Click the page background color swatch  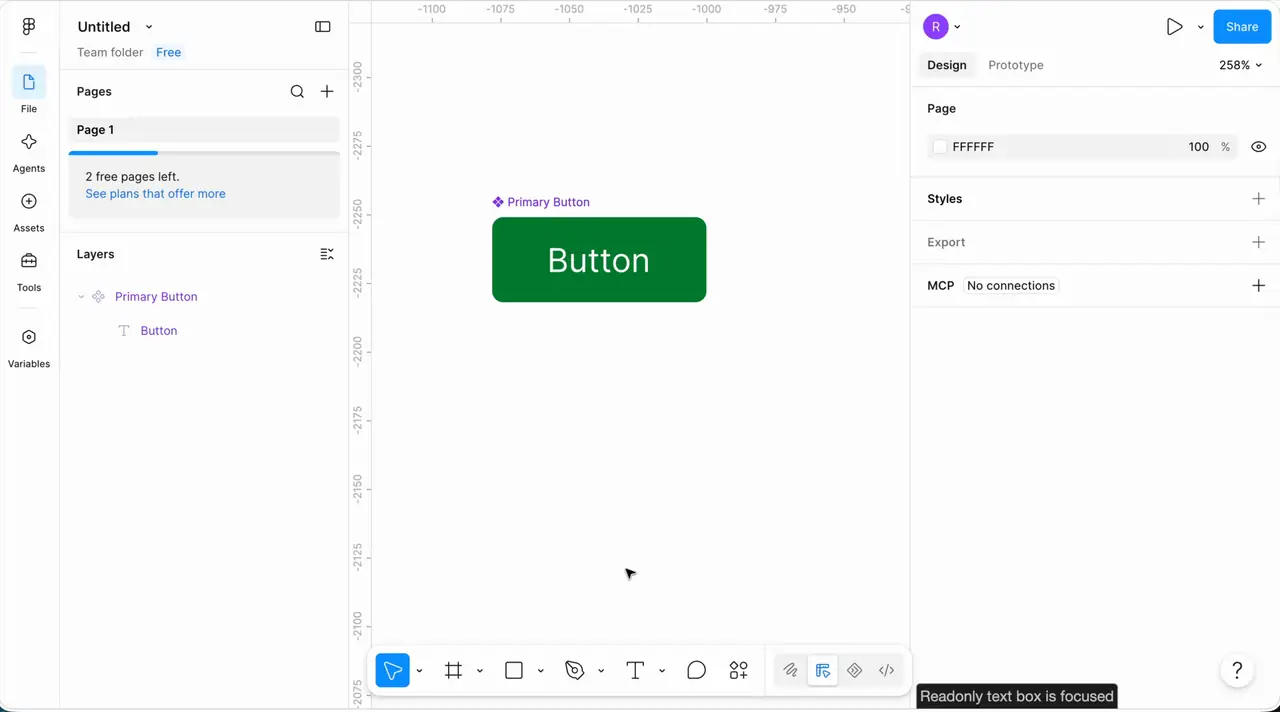[940, 147]
